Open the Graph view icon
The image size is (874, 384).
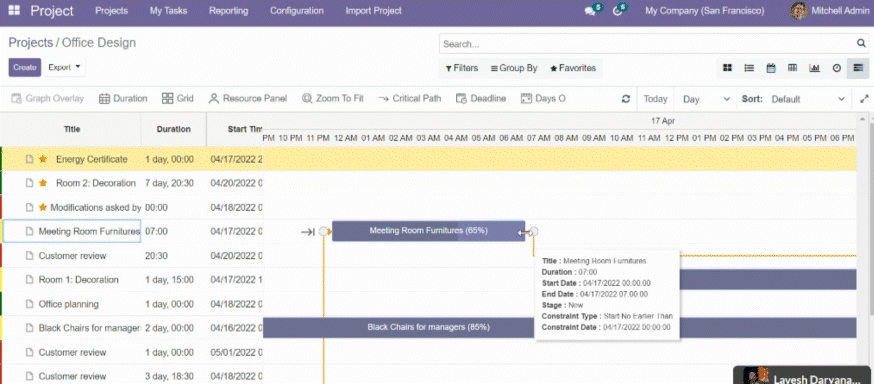814,68
